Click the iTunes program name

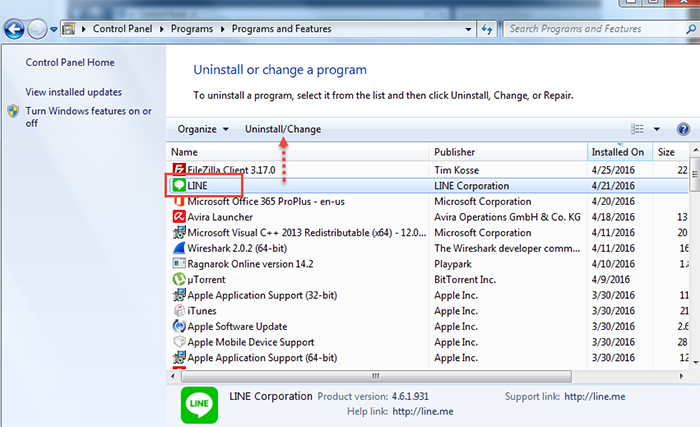tap(202, 311)
